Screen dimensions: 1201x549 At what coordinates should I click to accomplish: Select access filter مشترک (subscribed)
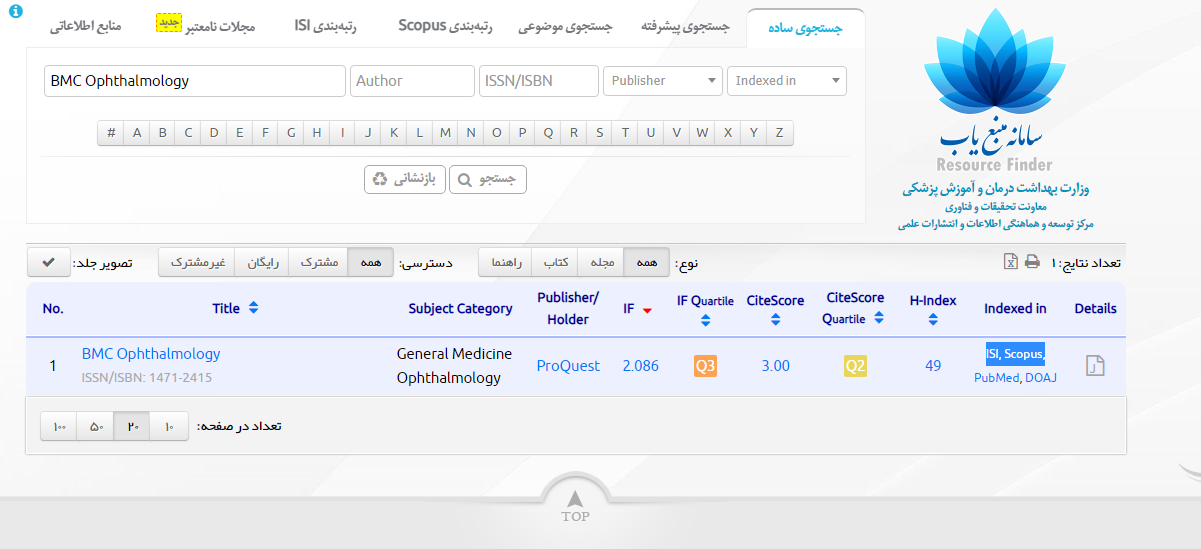[319, 262]
